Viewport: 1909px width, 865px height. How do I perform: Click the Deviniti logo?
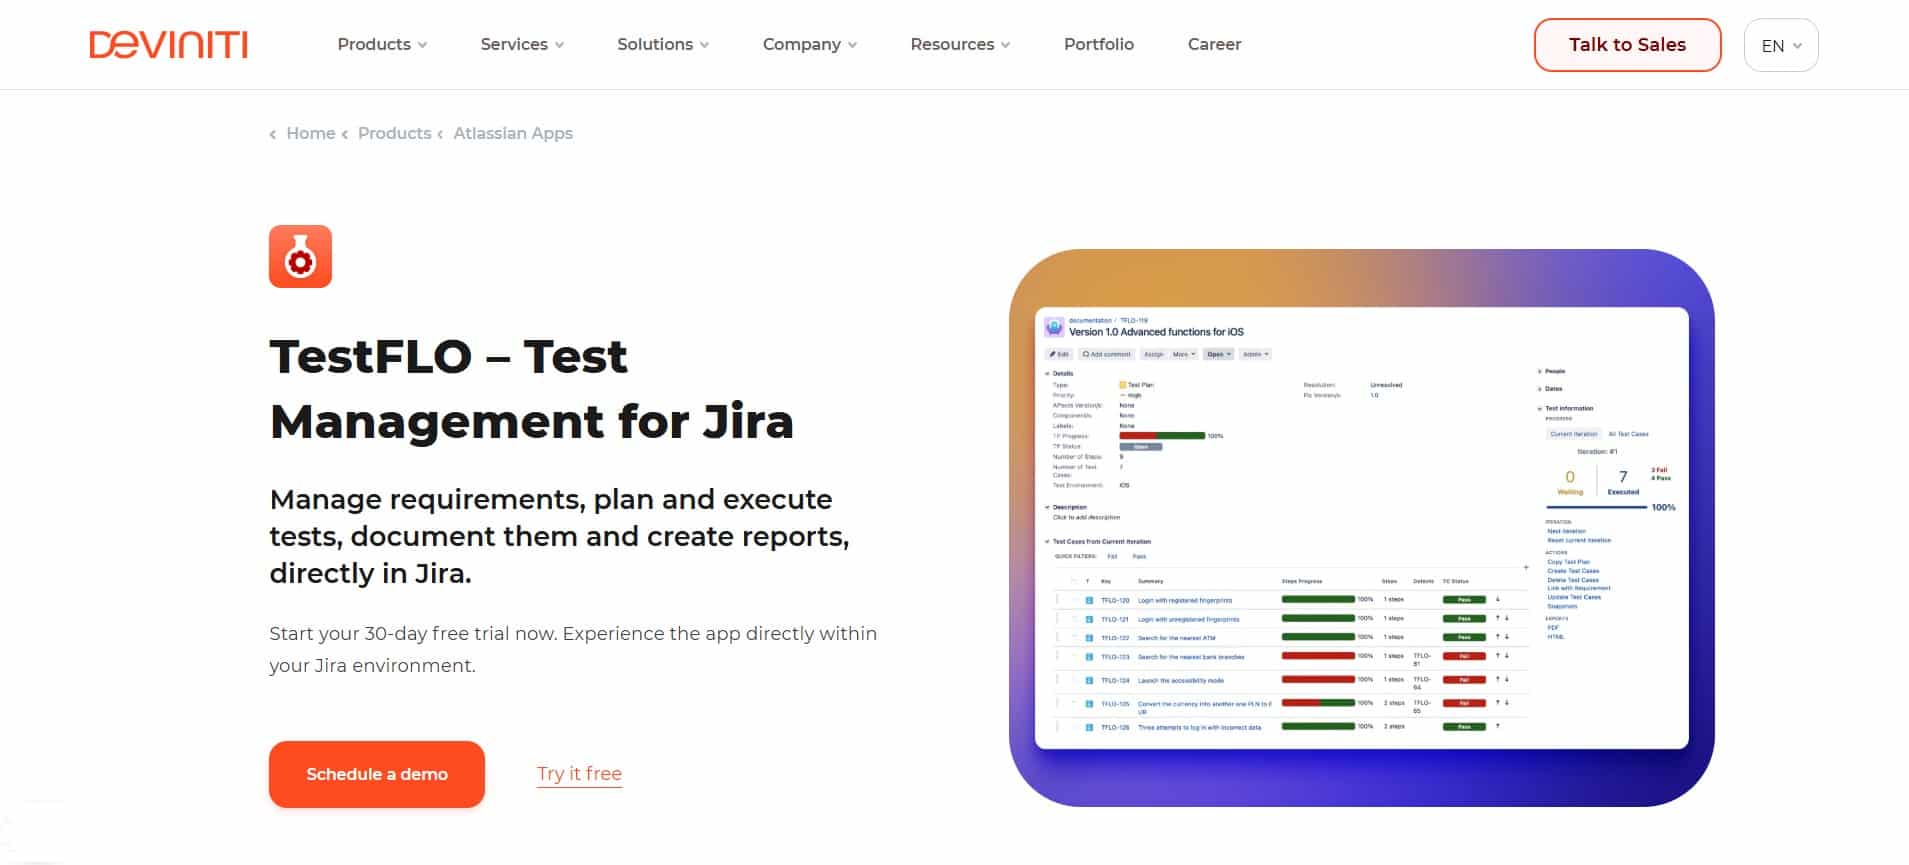coord(168,44)
